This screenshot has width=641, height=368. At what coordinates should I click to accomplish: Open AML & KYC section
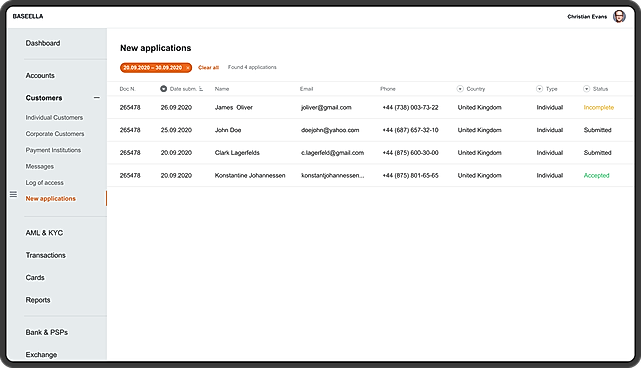(44, 233)
